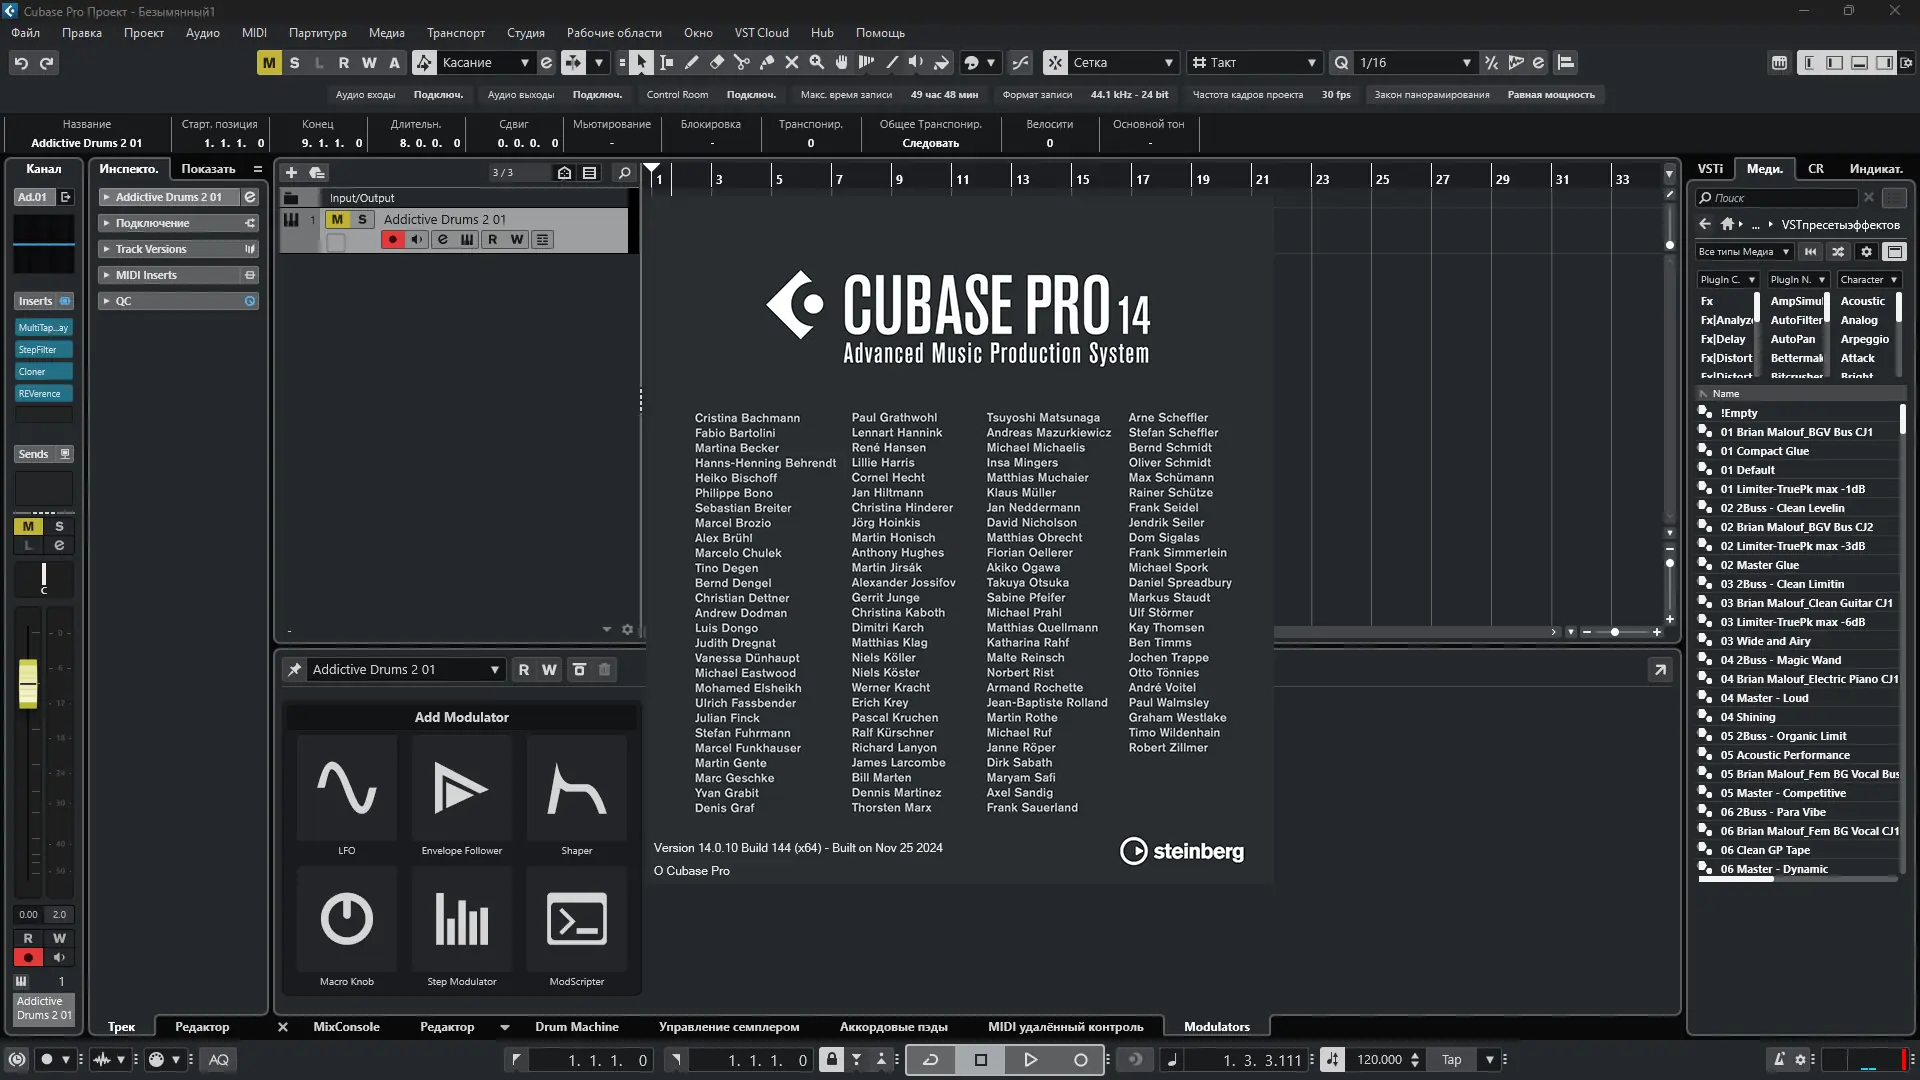Open the 1/16 quantize dropdown
1920x1080 pixels.
pyautogui.click(x=1466, y=63)
